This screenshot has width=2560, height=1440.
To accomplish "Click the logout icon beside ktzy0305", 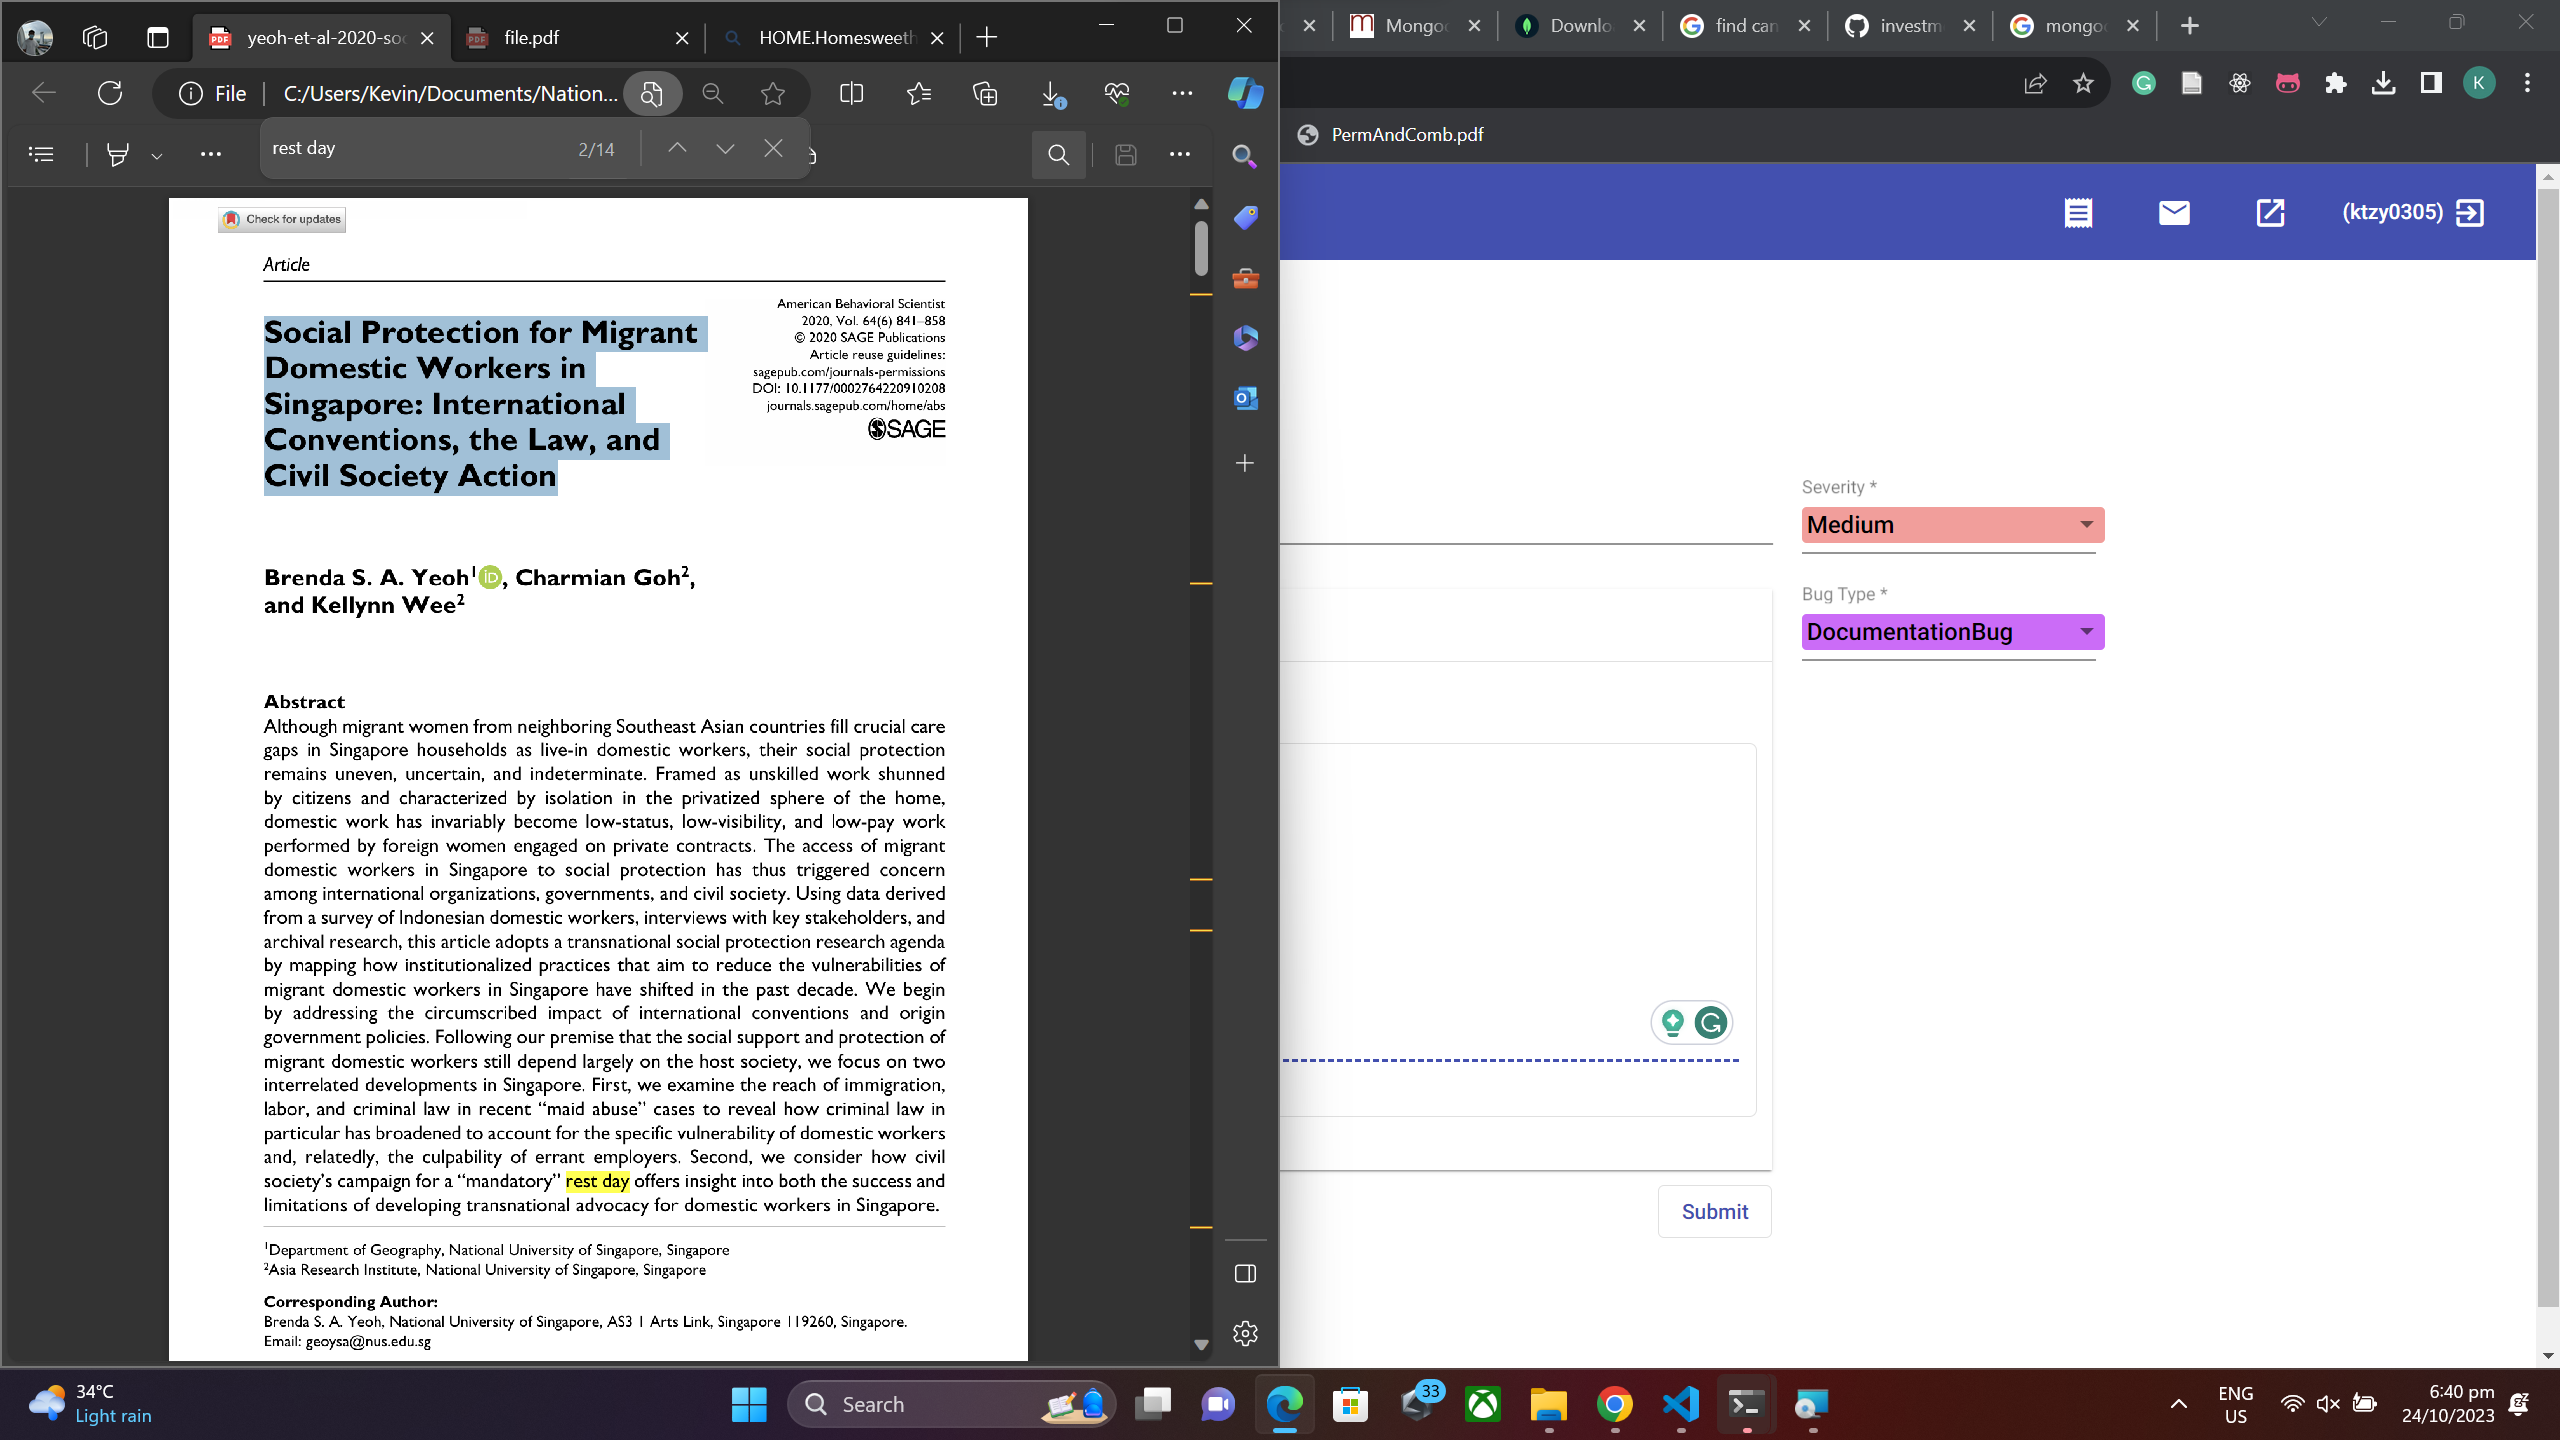I will [x=2469, y=212].
